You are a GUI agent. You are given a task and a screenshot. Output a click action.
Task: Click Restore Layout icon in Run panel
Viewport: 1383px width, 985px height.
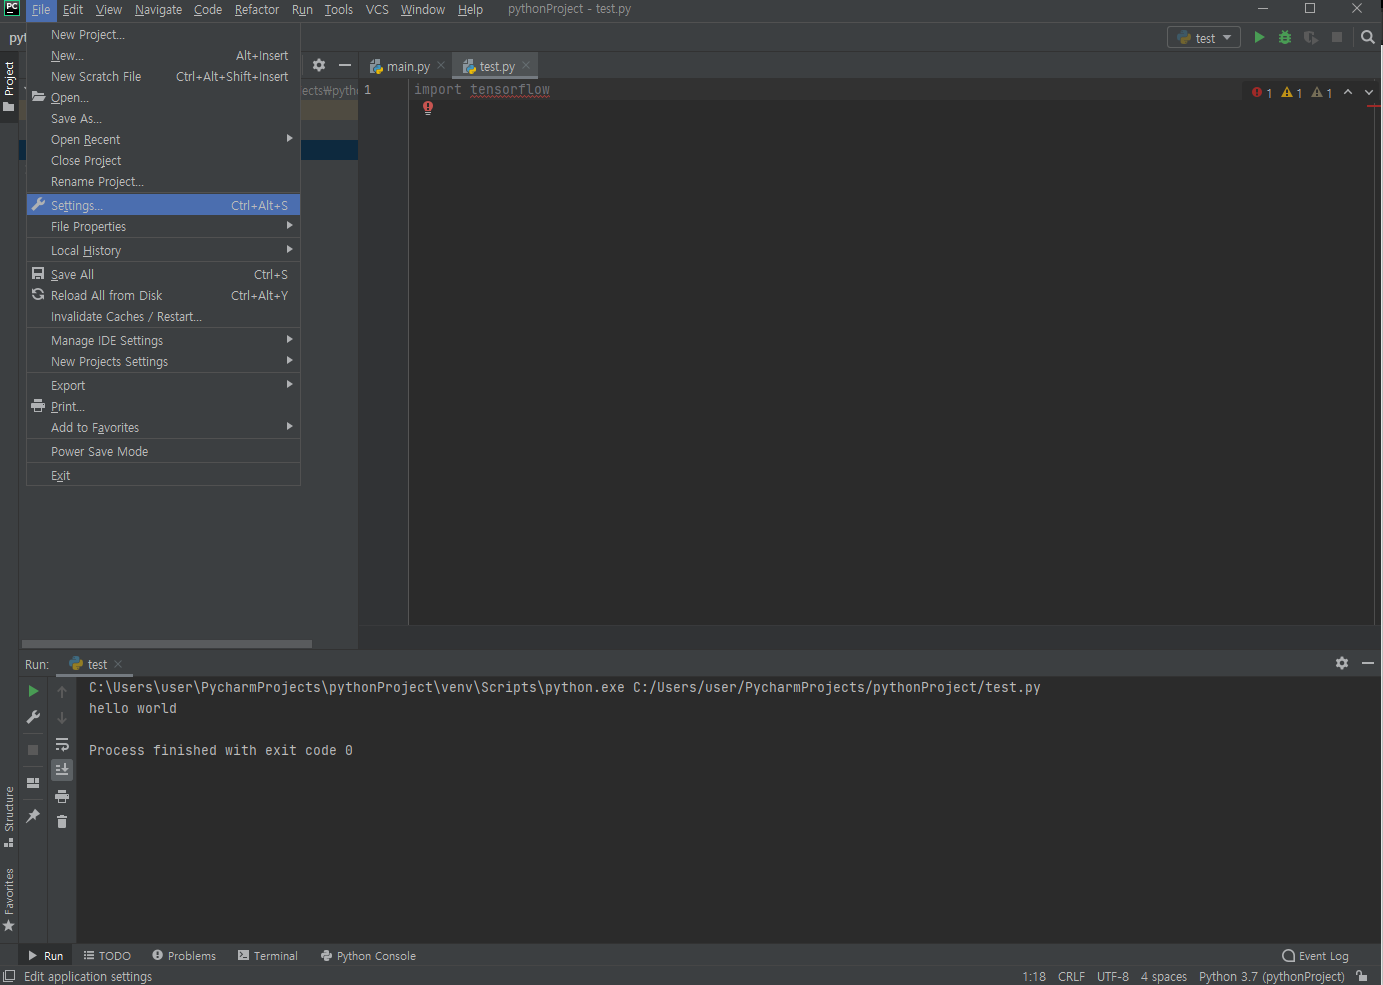point(33,783)
